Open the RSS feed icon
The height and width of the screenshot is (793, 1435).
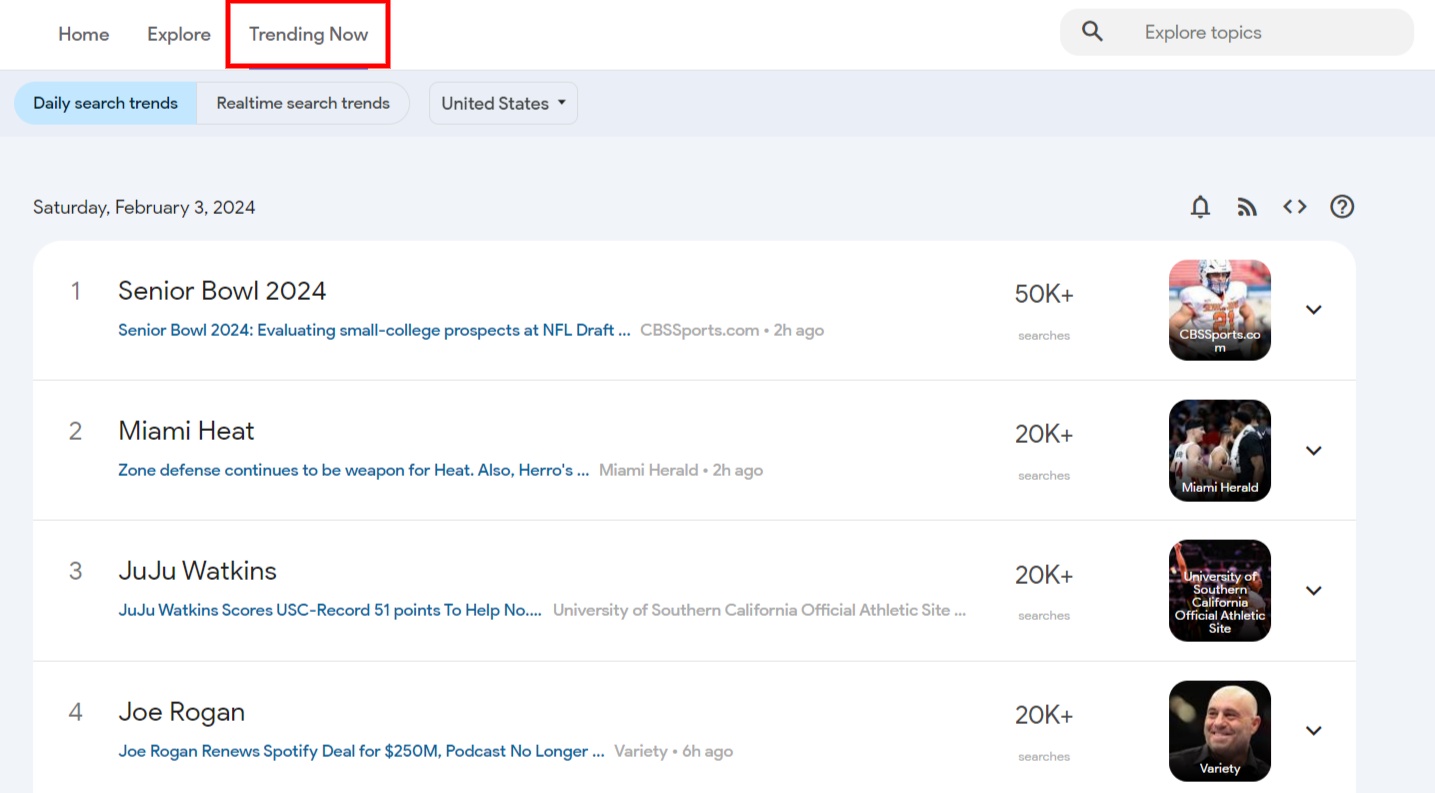coord(1247,207)
